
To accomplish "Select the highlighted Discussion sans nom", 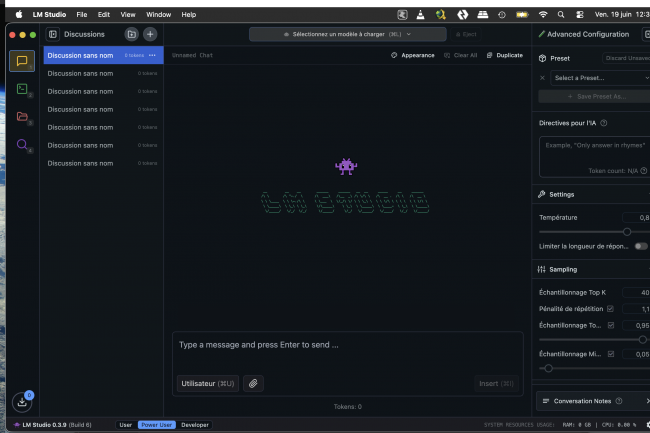I will pos(103,55).
